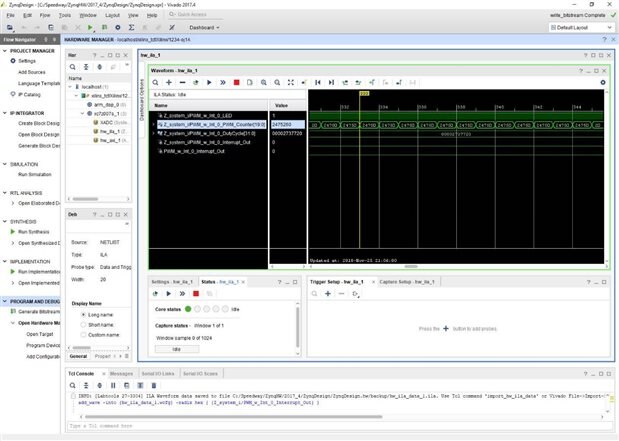The height and width of the screenshot is (441, 619).
Task: Click the zoom fit icon in waveform toolbar
Action: coord(291,82)
